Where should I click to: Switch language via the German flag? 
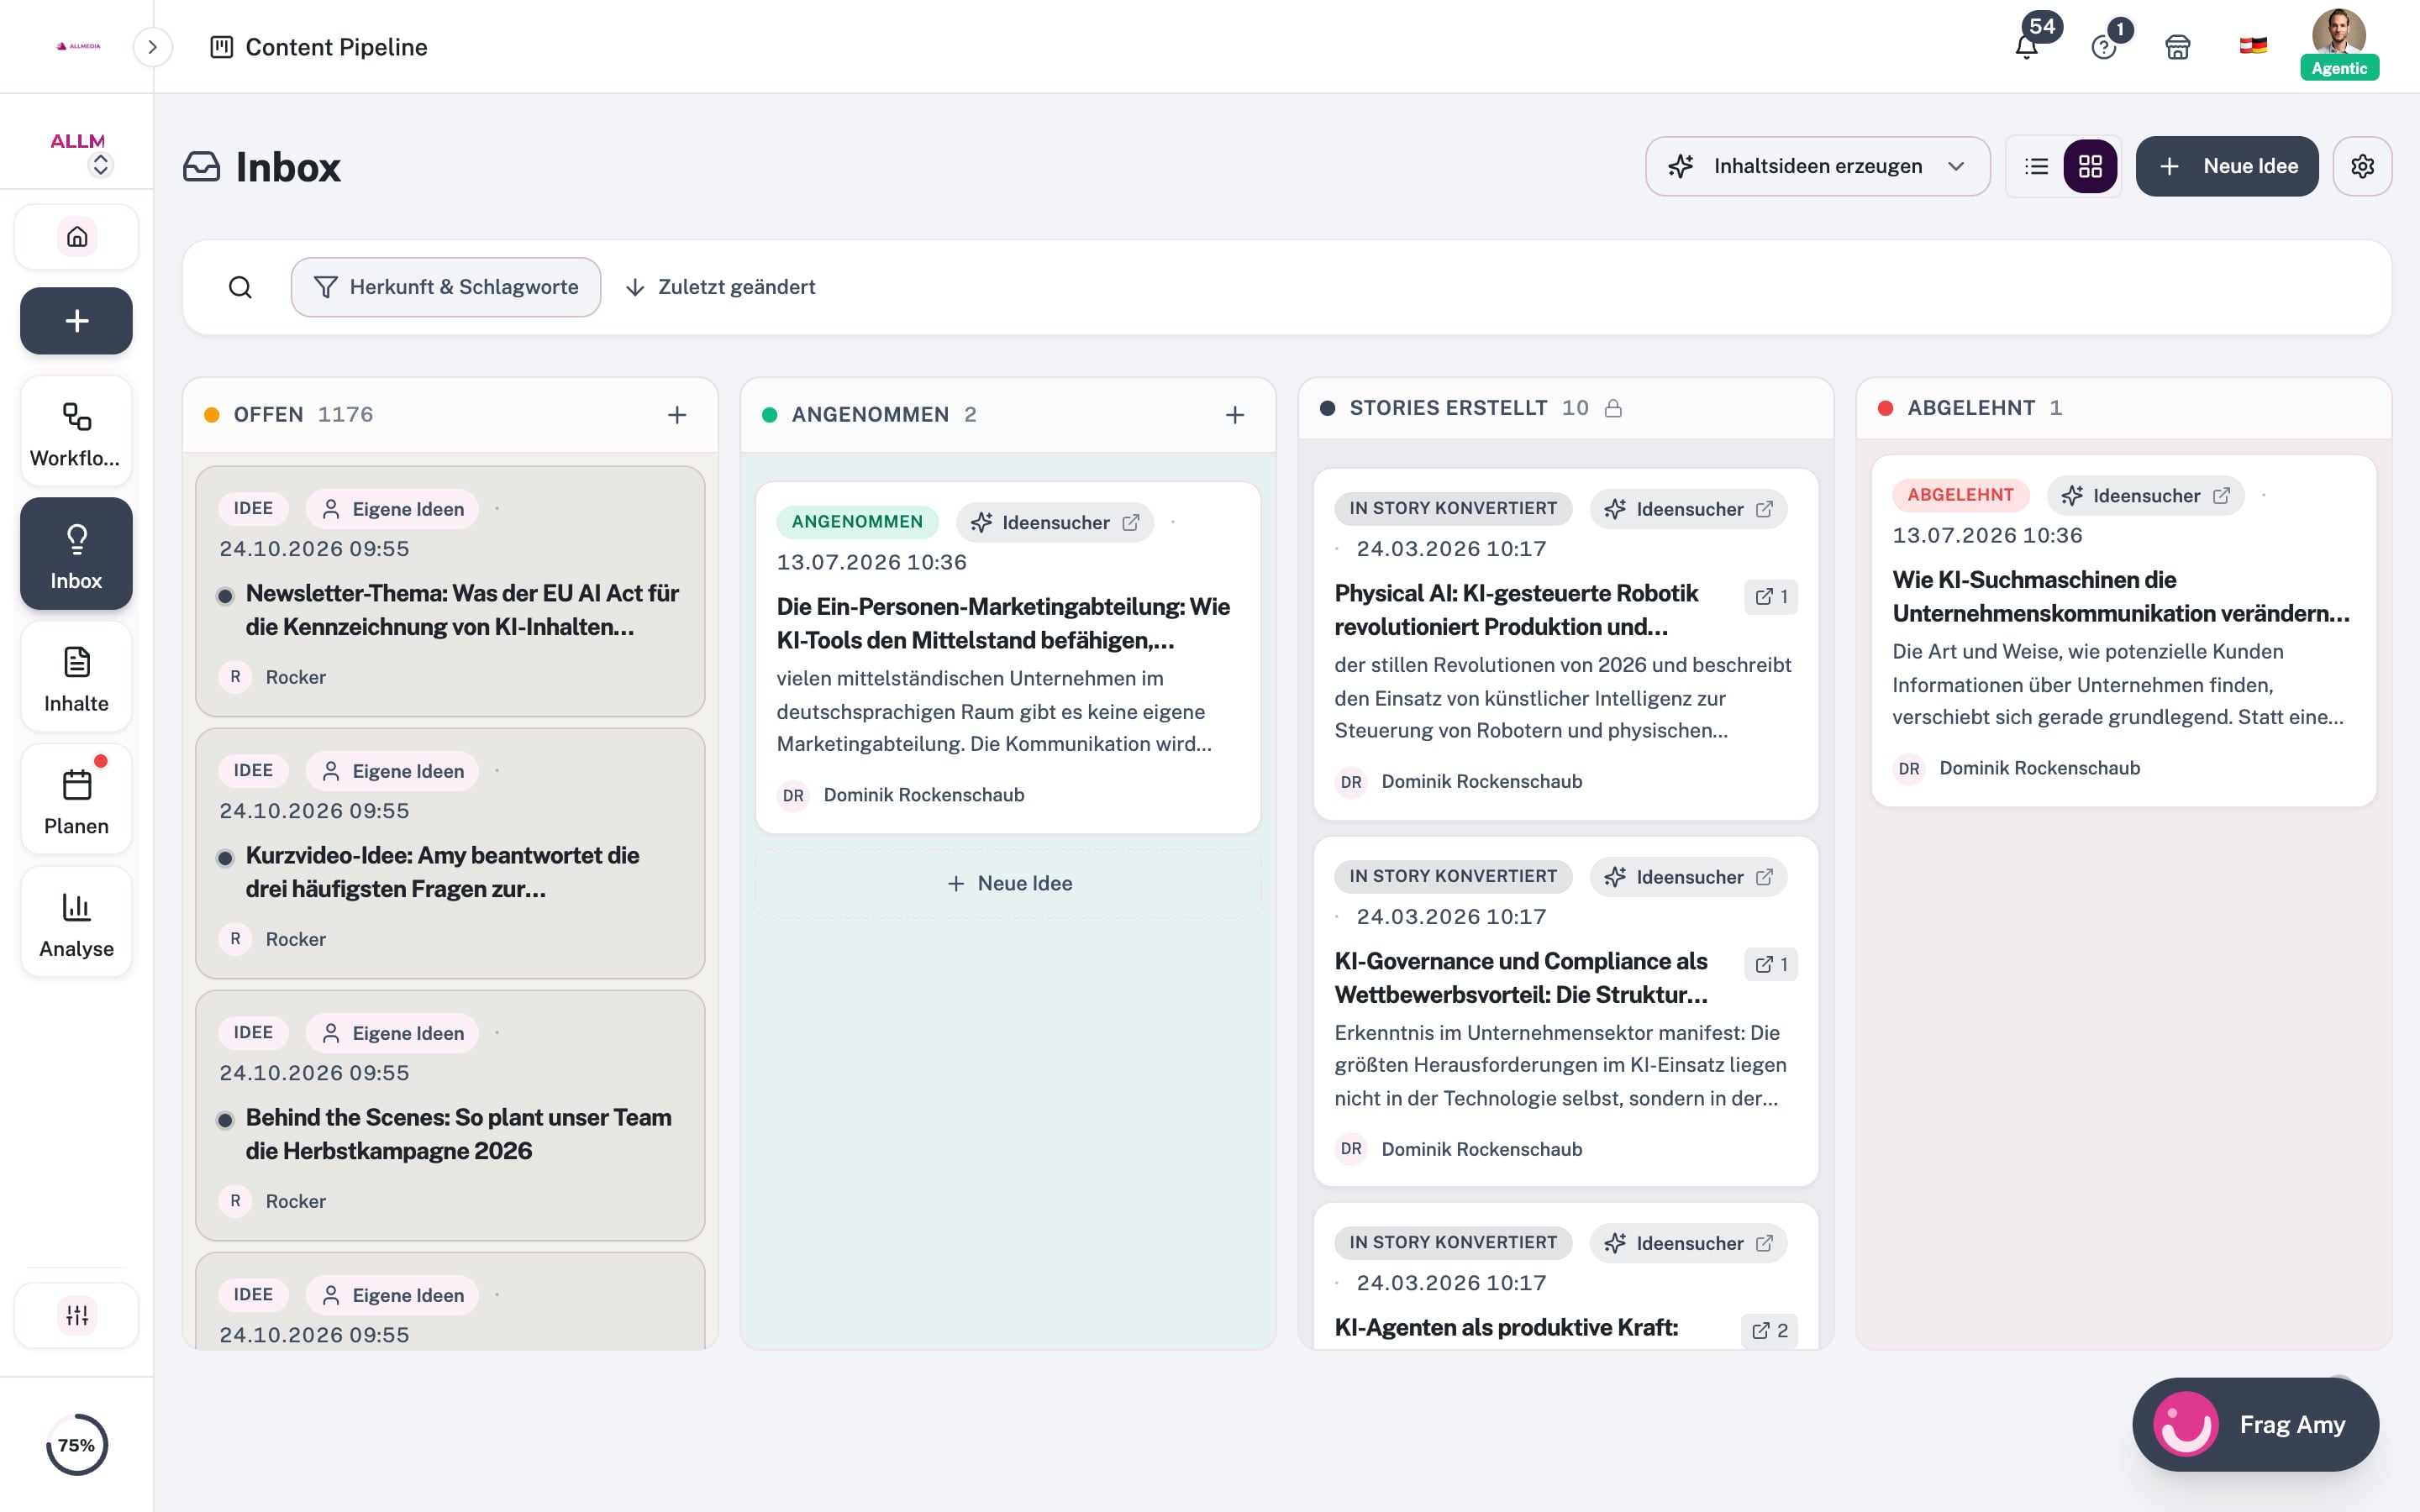click(2253, 46)
